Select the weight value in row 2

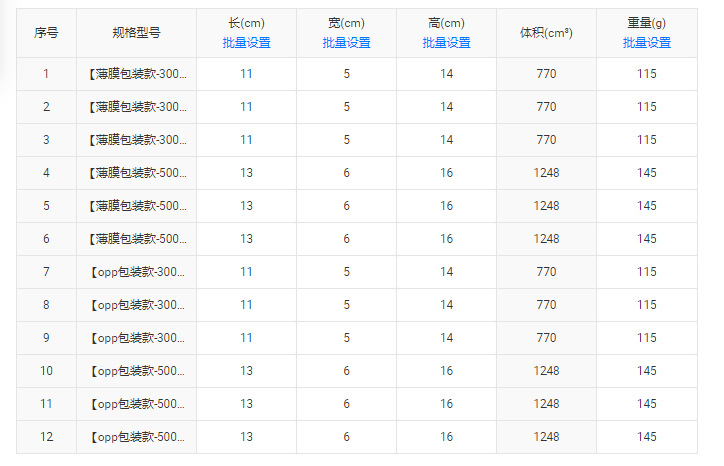646,107
